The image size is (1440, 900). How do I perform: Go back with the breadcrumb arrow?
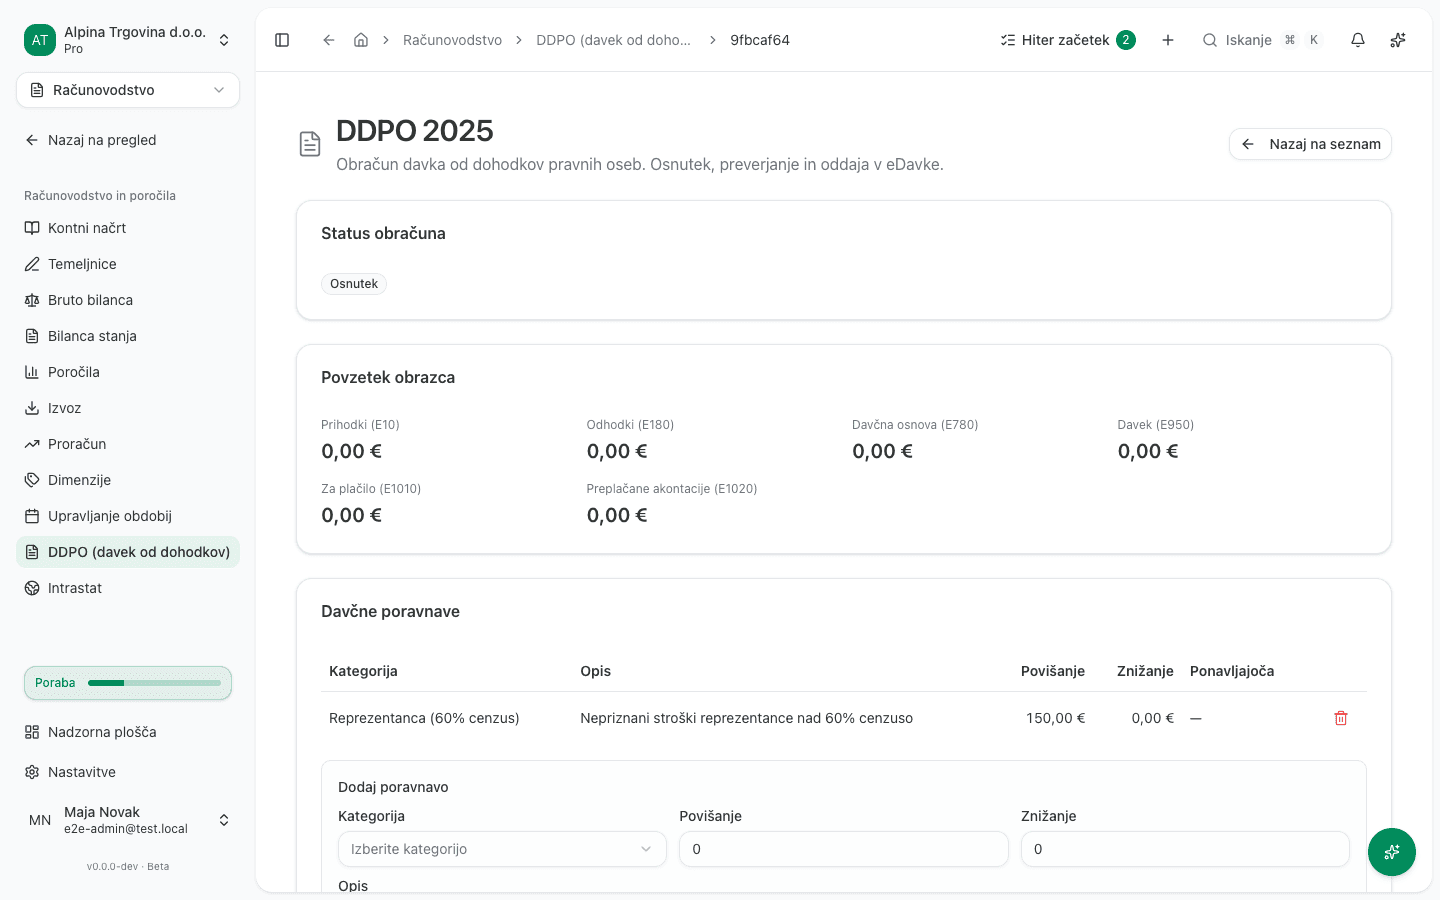click(x=328, y=40)
